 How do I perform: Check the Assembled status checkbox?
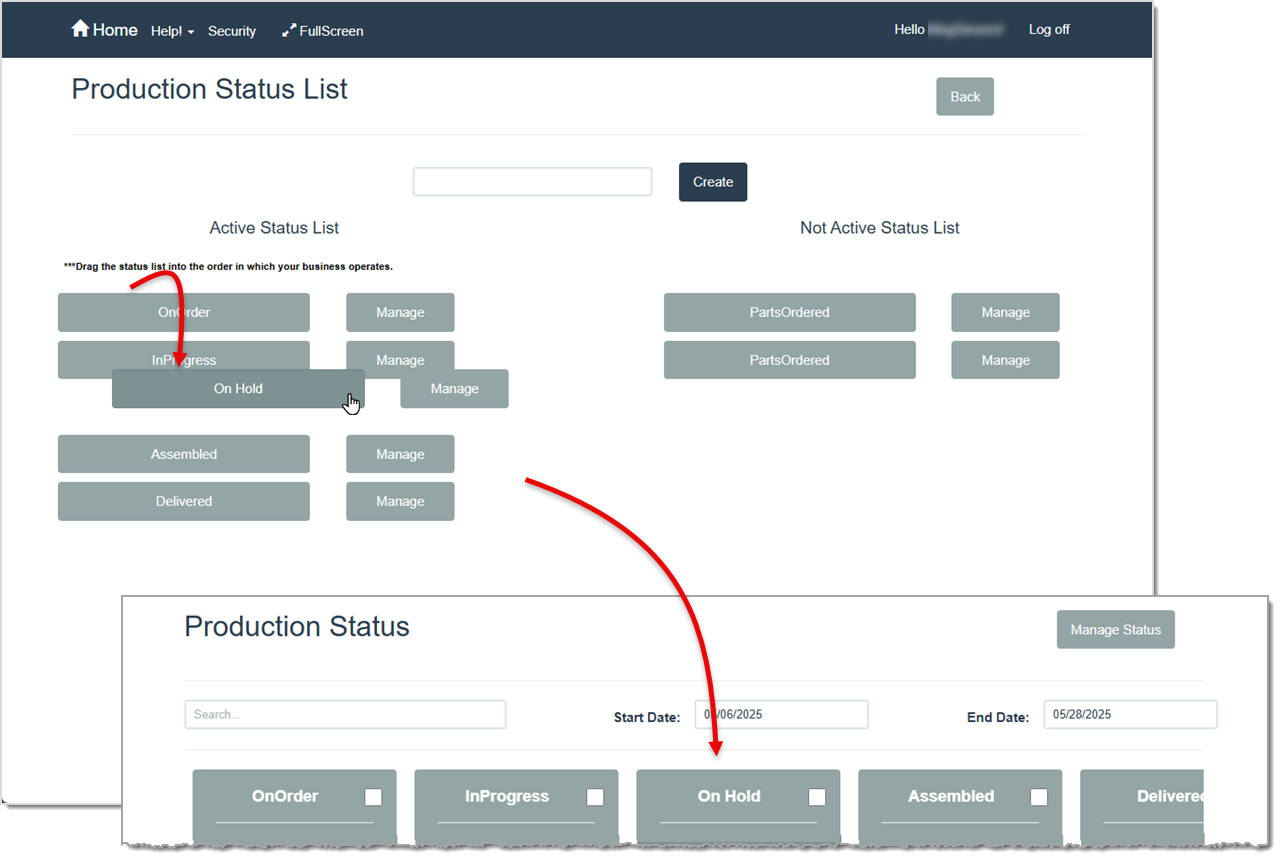pyautogui.click(x=1039, y=796)
